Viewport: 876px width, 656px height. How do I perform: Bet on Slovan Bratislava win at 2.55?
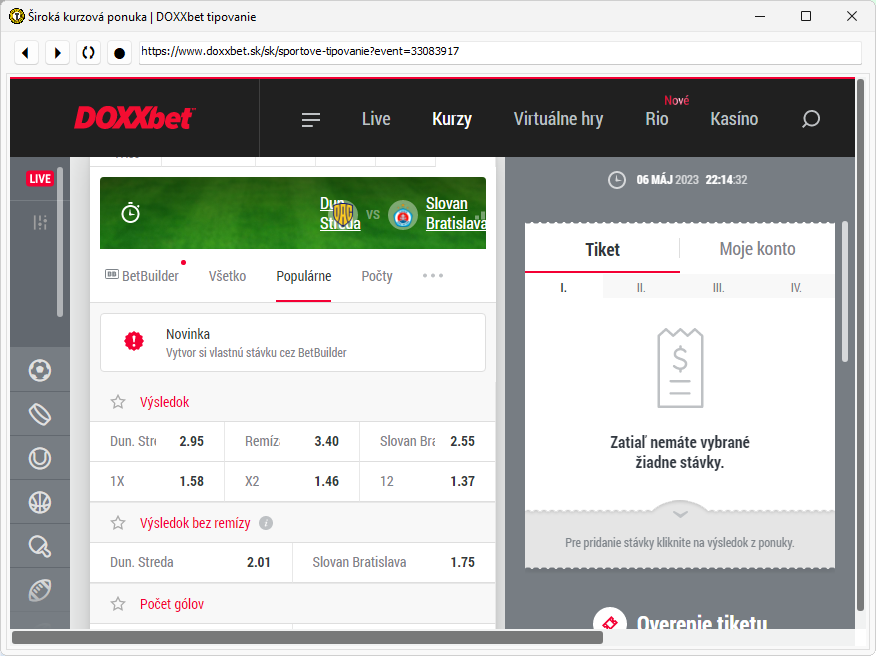427,441
